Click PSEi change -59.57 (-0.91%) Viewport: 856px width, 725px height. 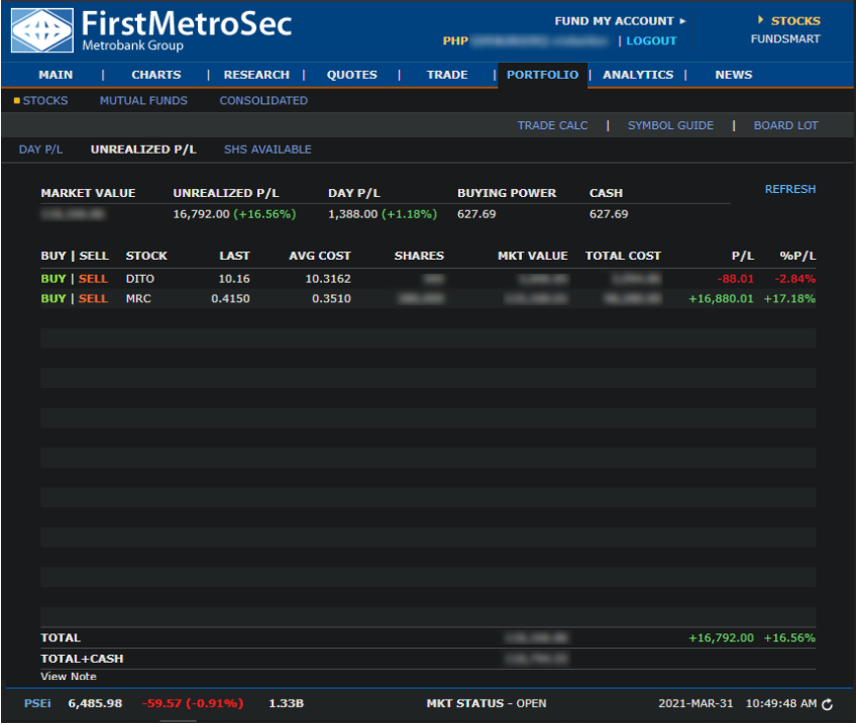(193, 704)
